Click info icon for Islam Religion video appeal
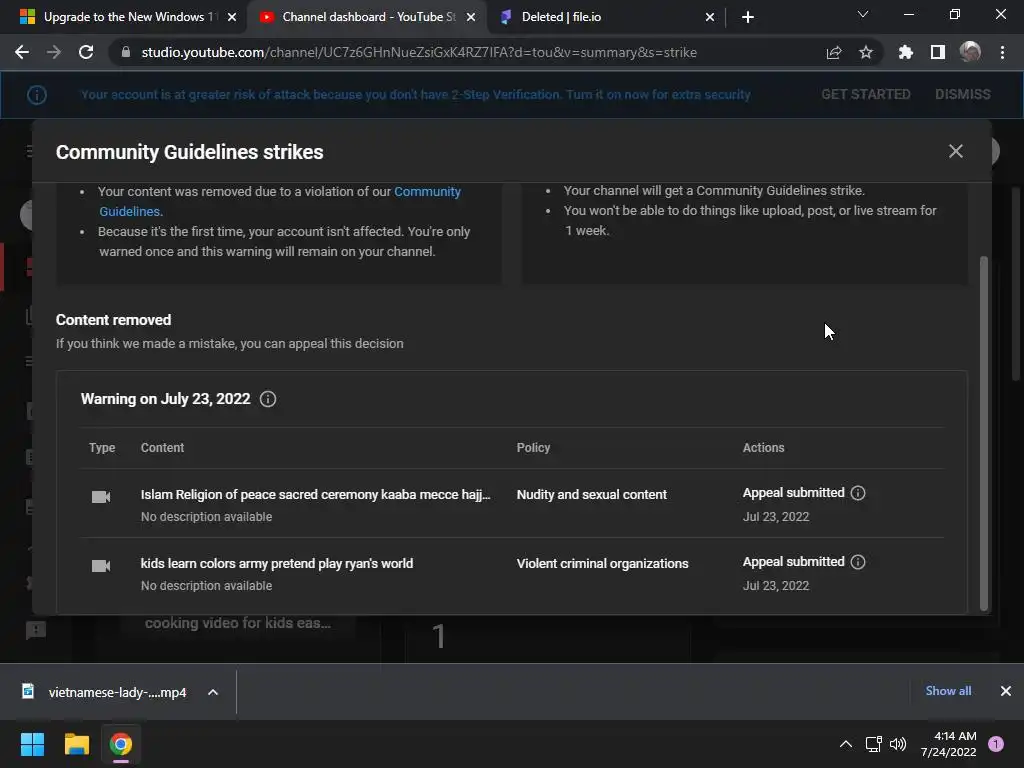Image resolution: width=1024 pixels, height=768 pixels. (858, 493)
